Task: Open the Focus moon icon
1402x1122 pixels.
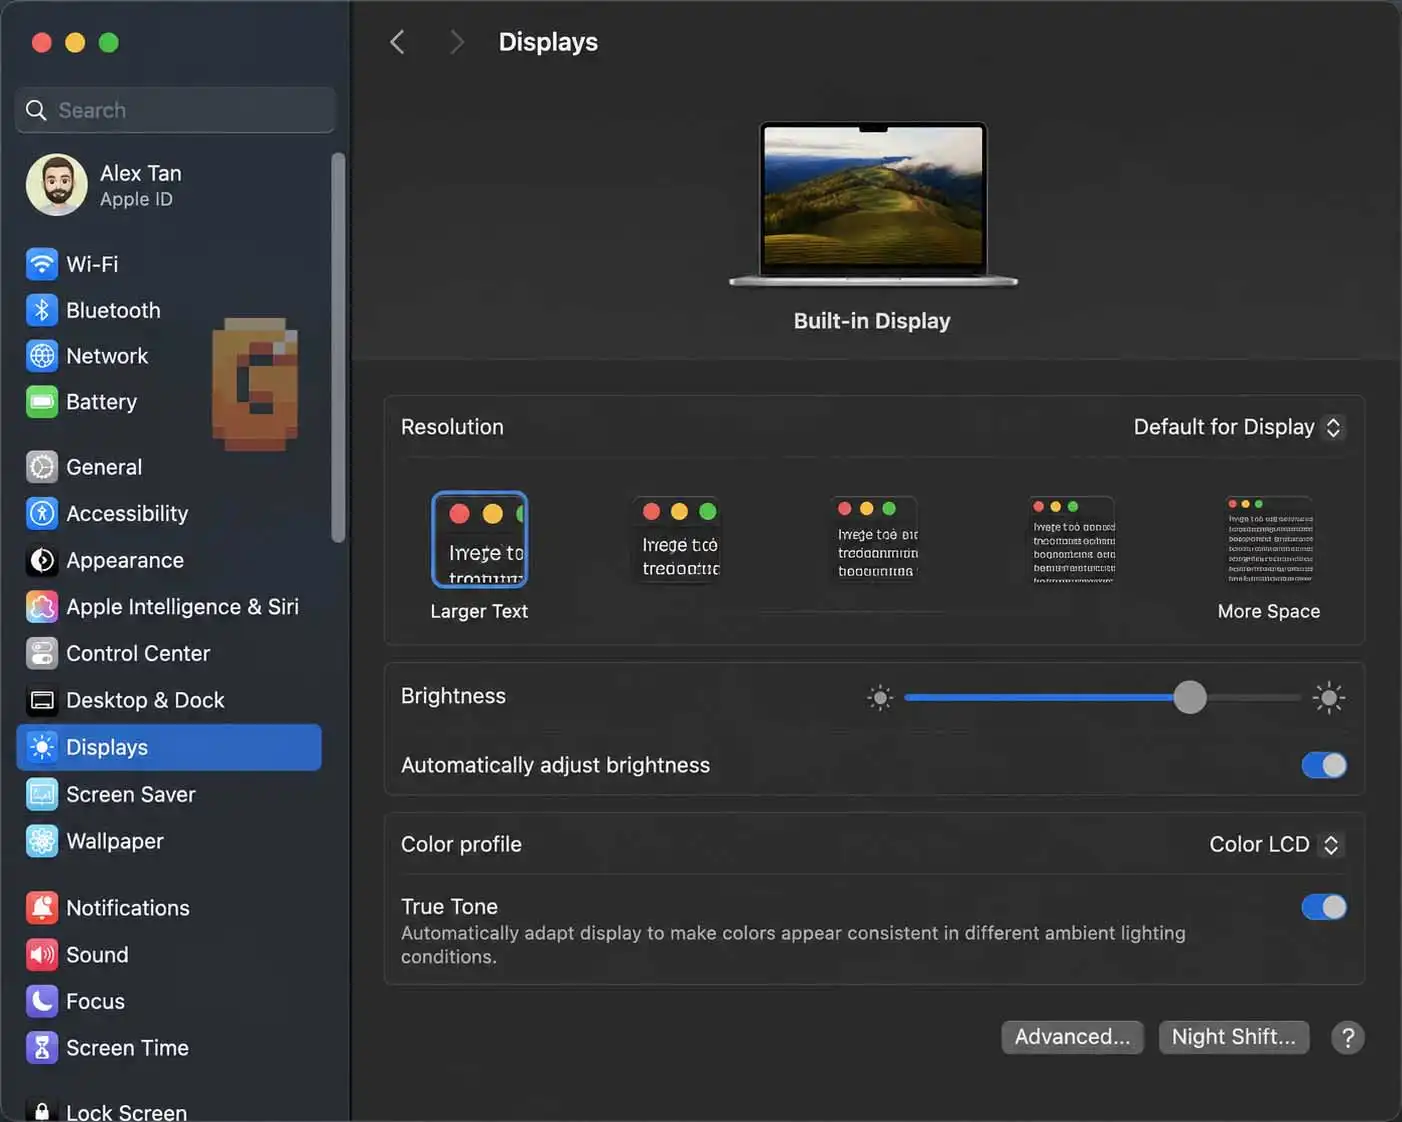Action: tap(42, 1001)
